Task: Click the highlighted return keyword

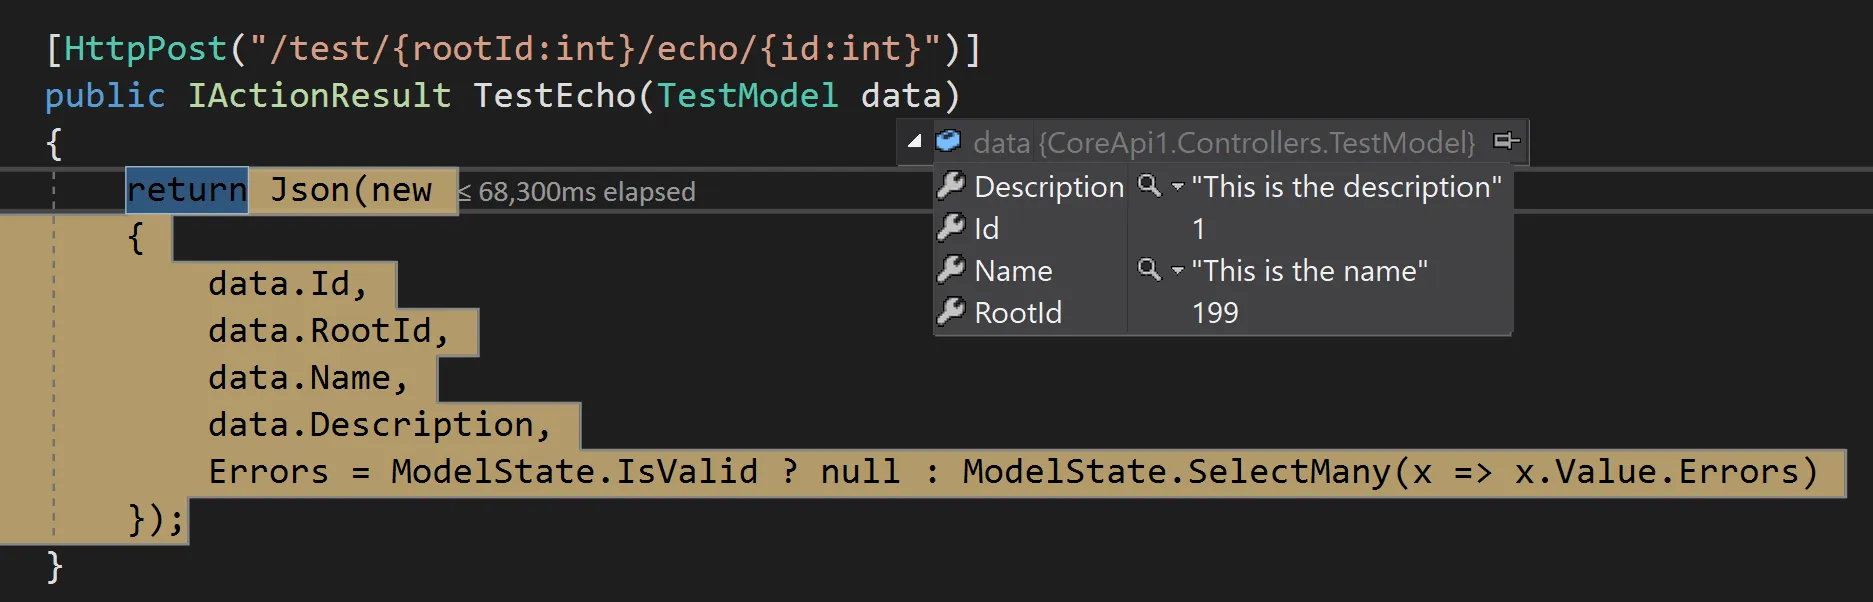Action: click(x=187, y=190)
